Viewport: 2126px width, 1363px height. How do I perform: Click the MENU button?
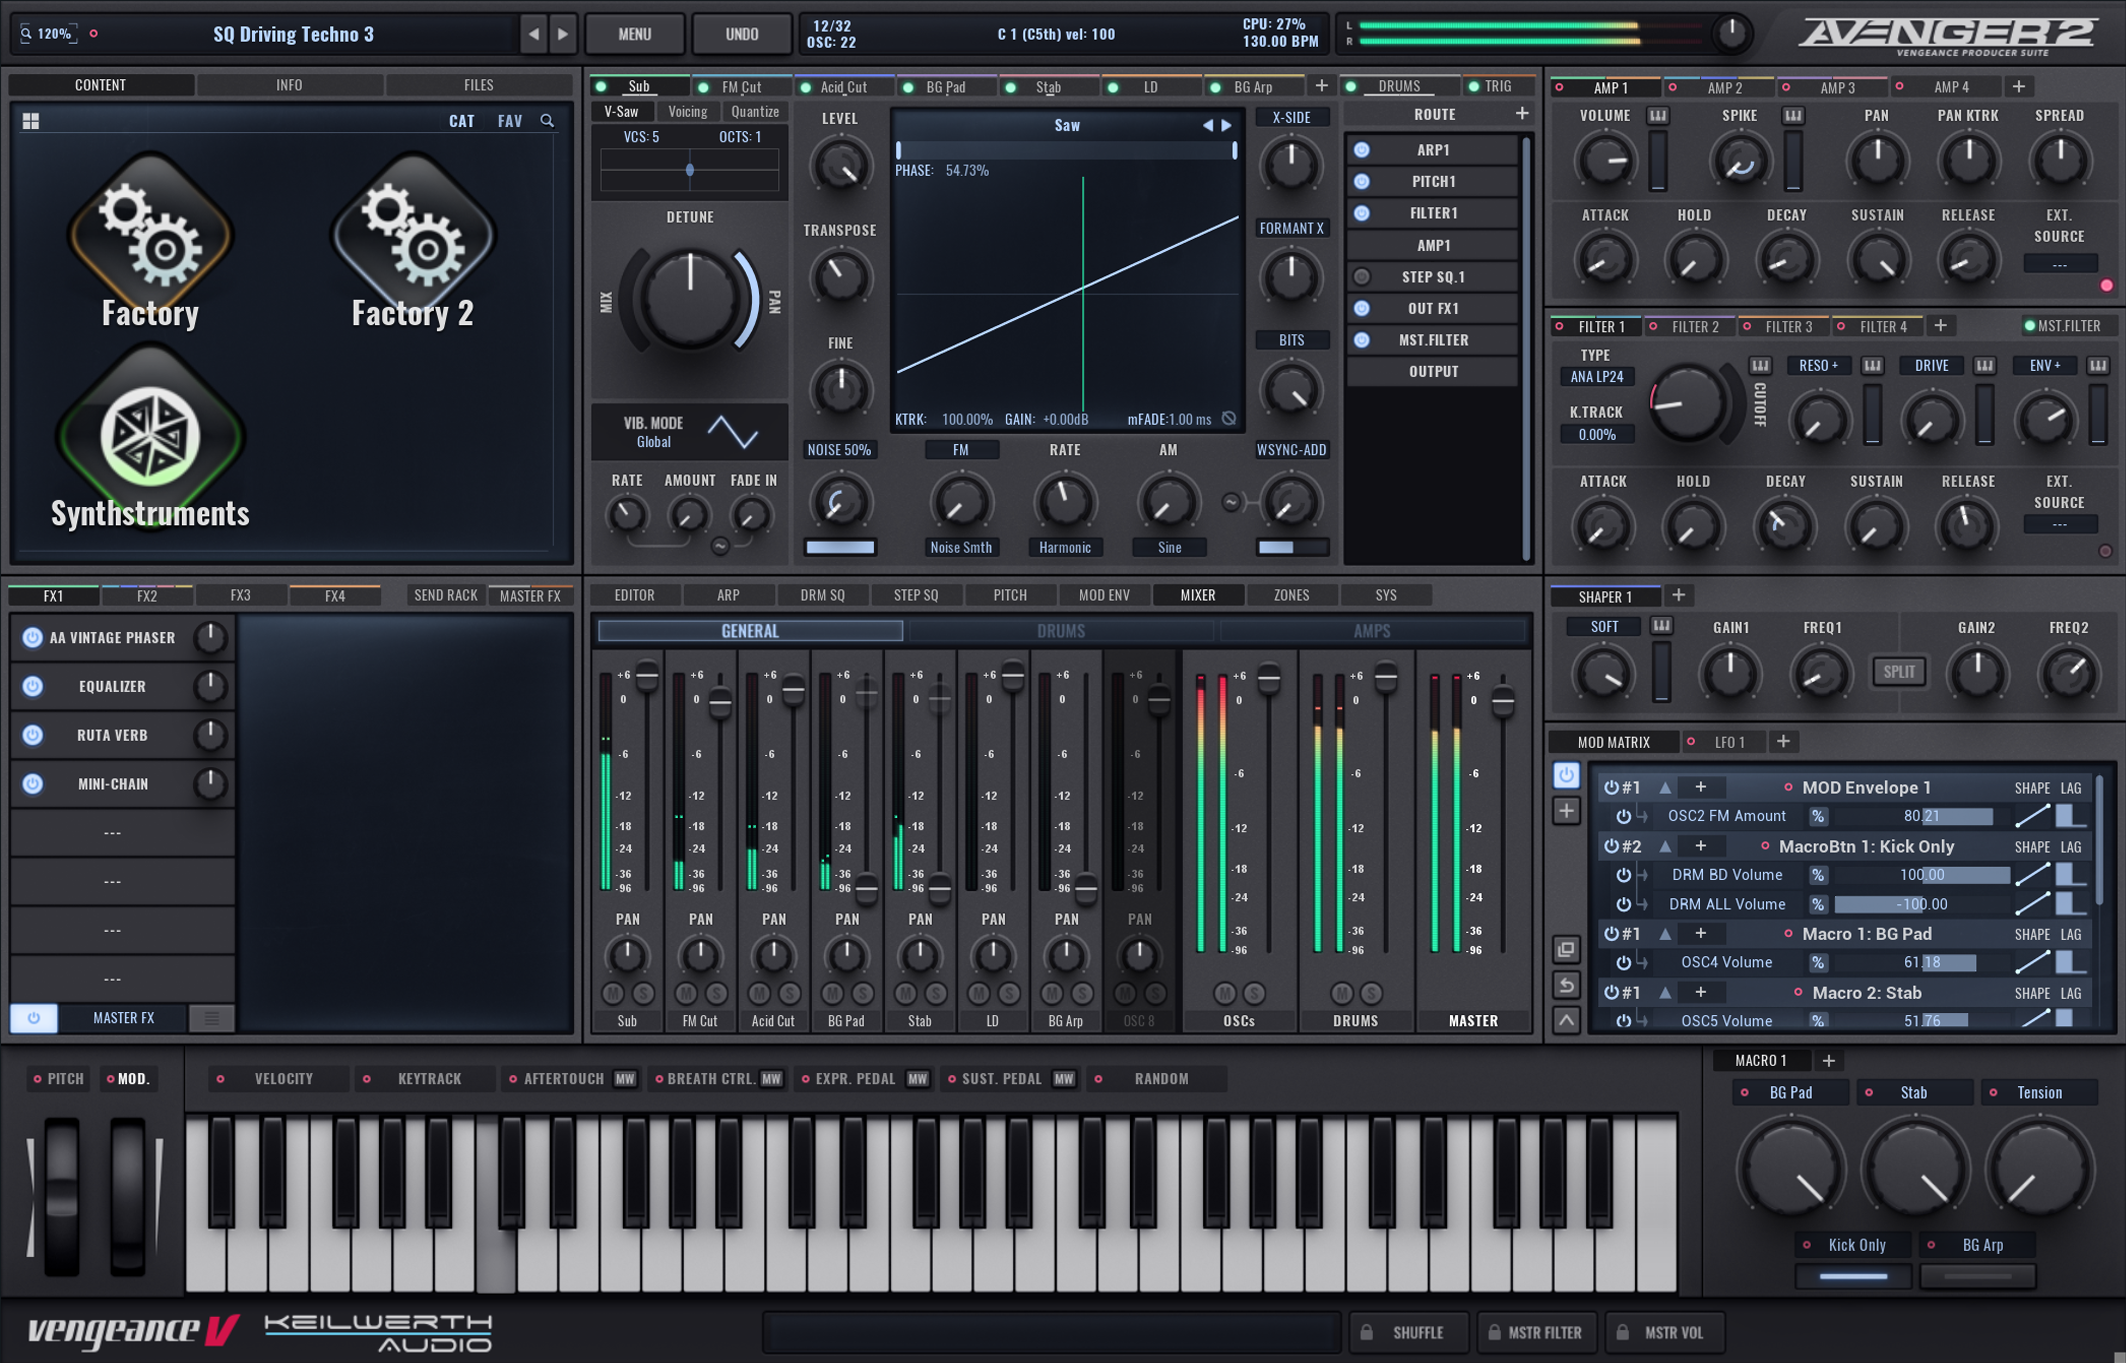[635, 34]
